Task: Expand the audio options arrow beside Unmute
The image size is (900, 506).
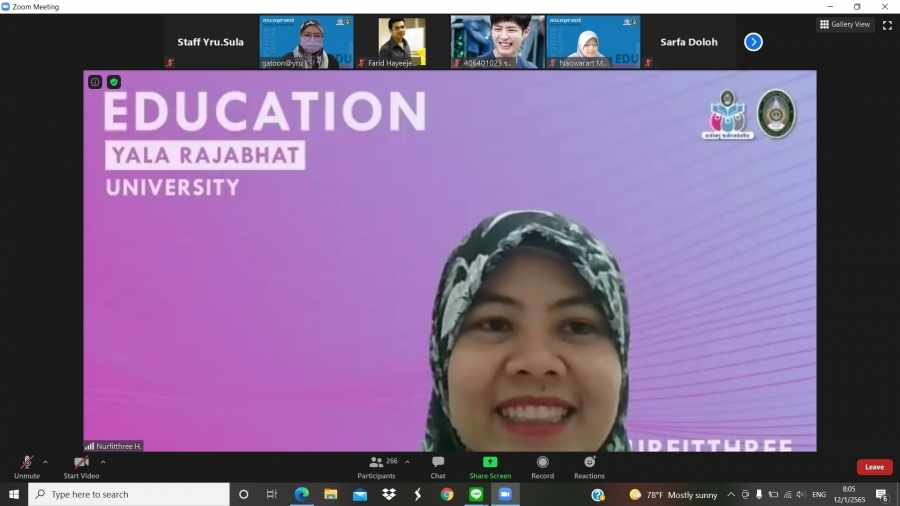Action: [x=45, y=462]
